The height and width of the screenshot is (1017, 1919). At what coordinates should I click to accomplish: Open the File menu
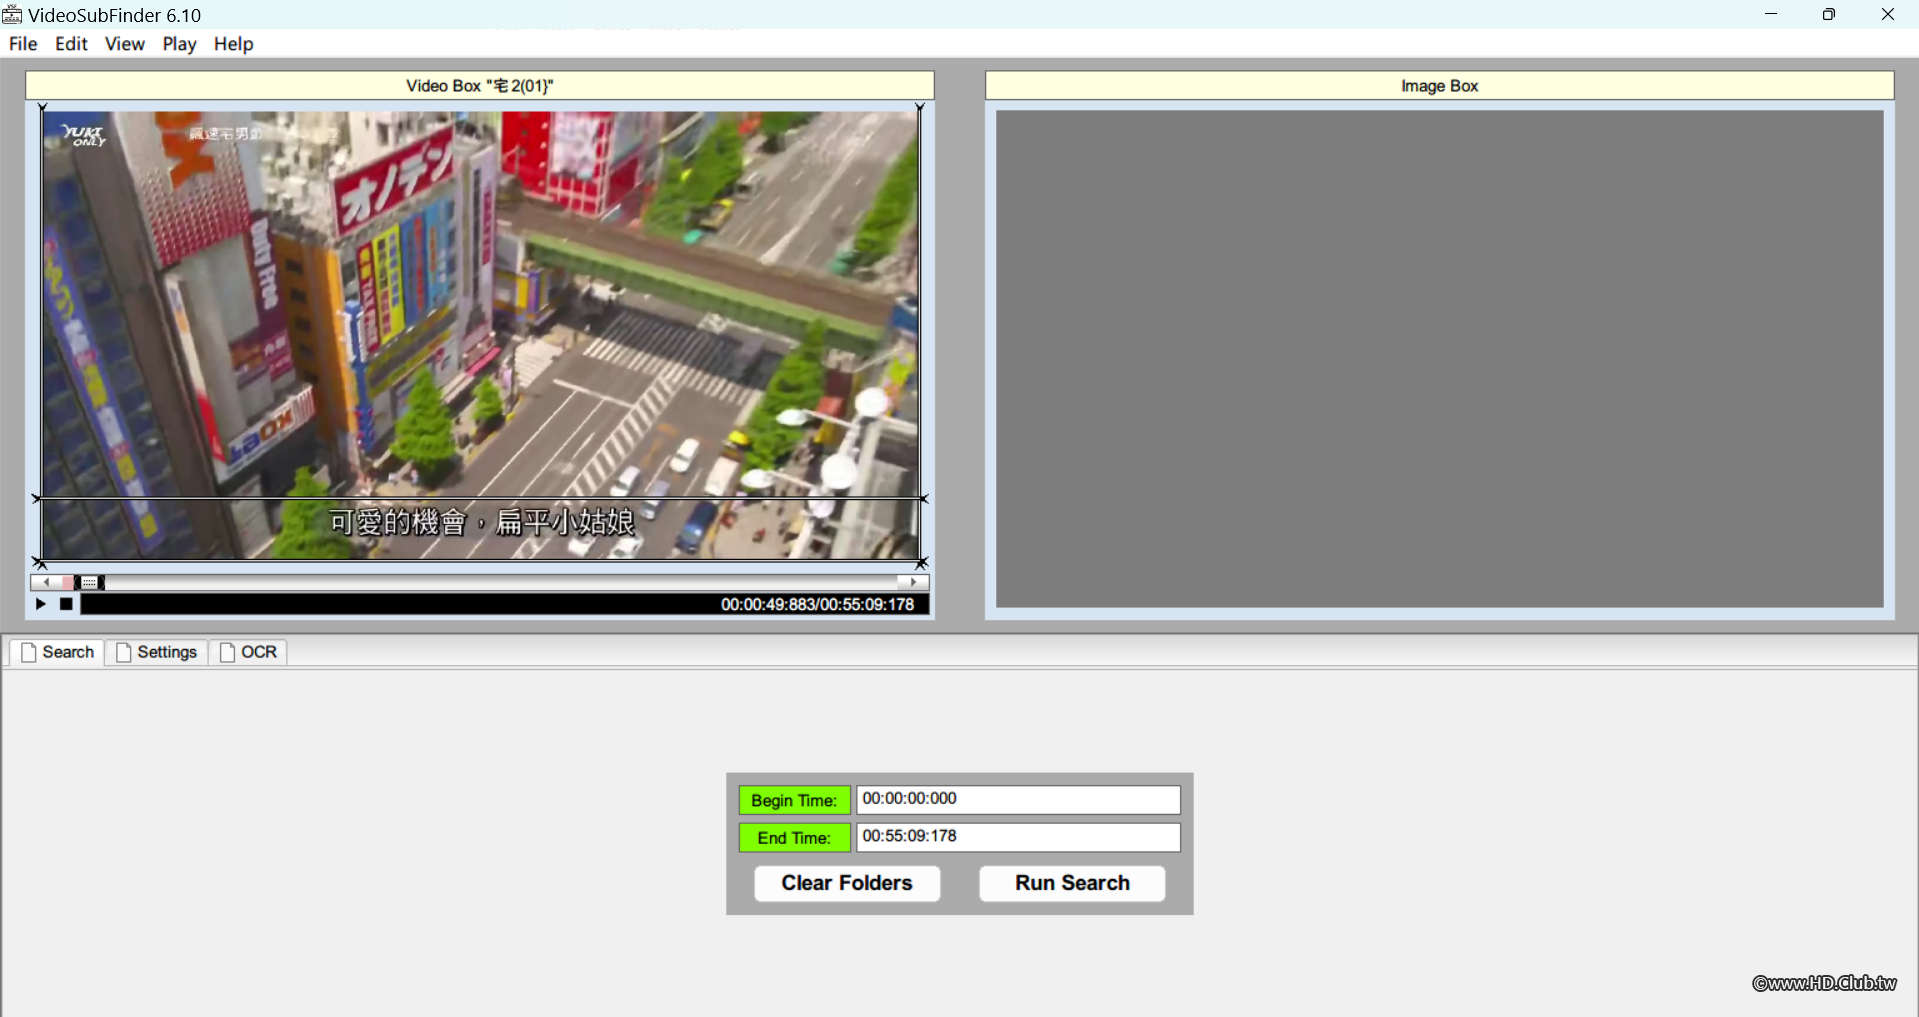pyautogui.click(x=22, y=44)
